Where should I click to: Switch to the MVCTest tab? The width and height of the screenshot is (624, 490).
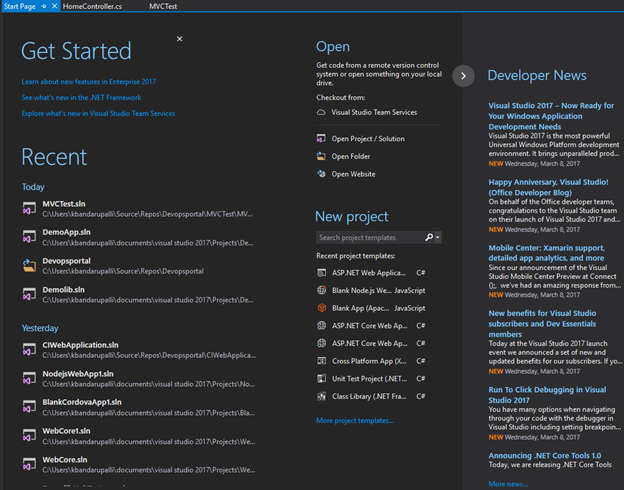(163, 6)
